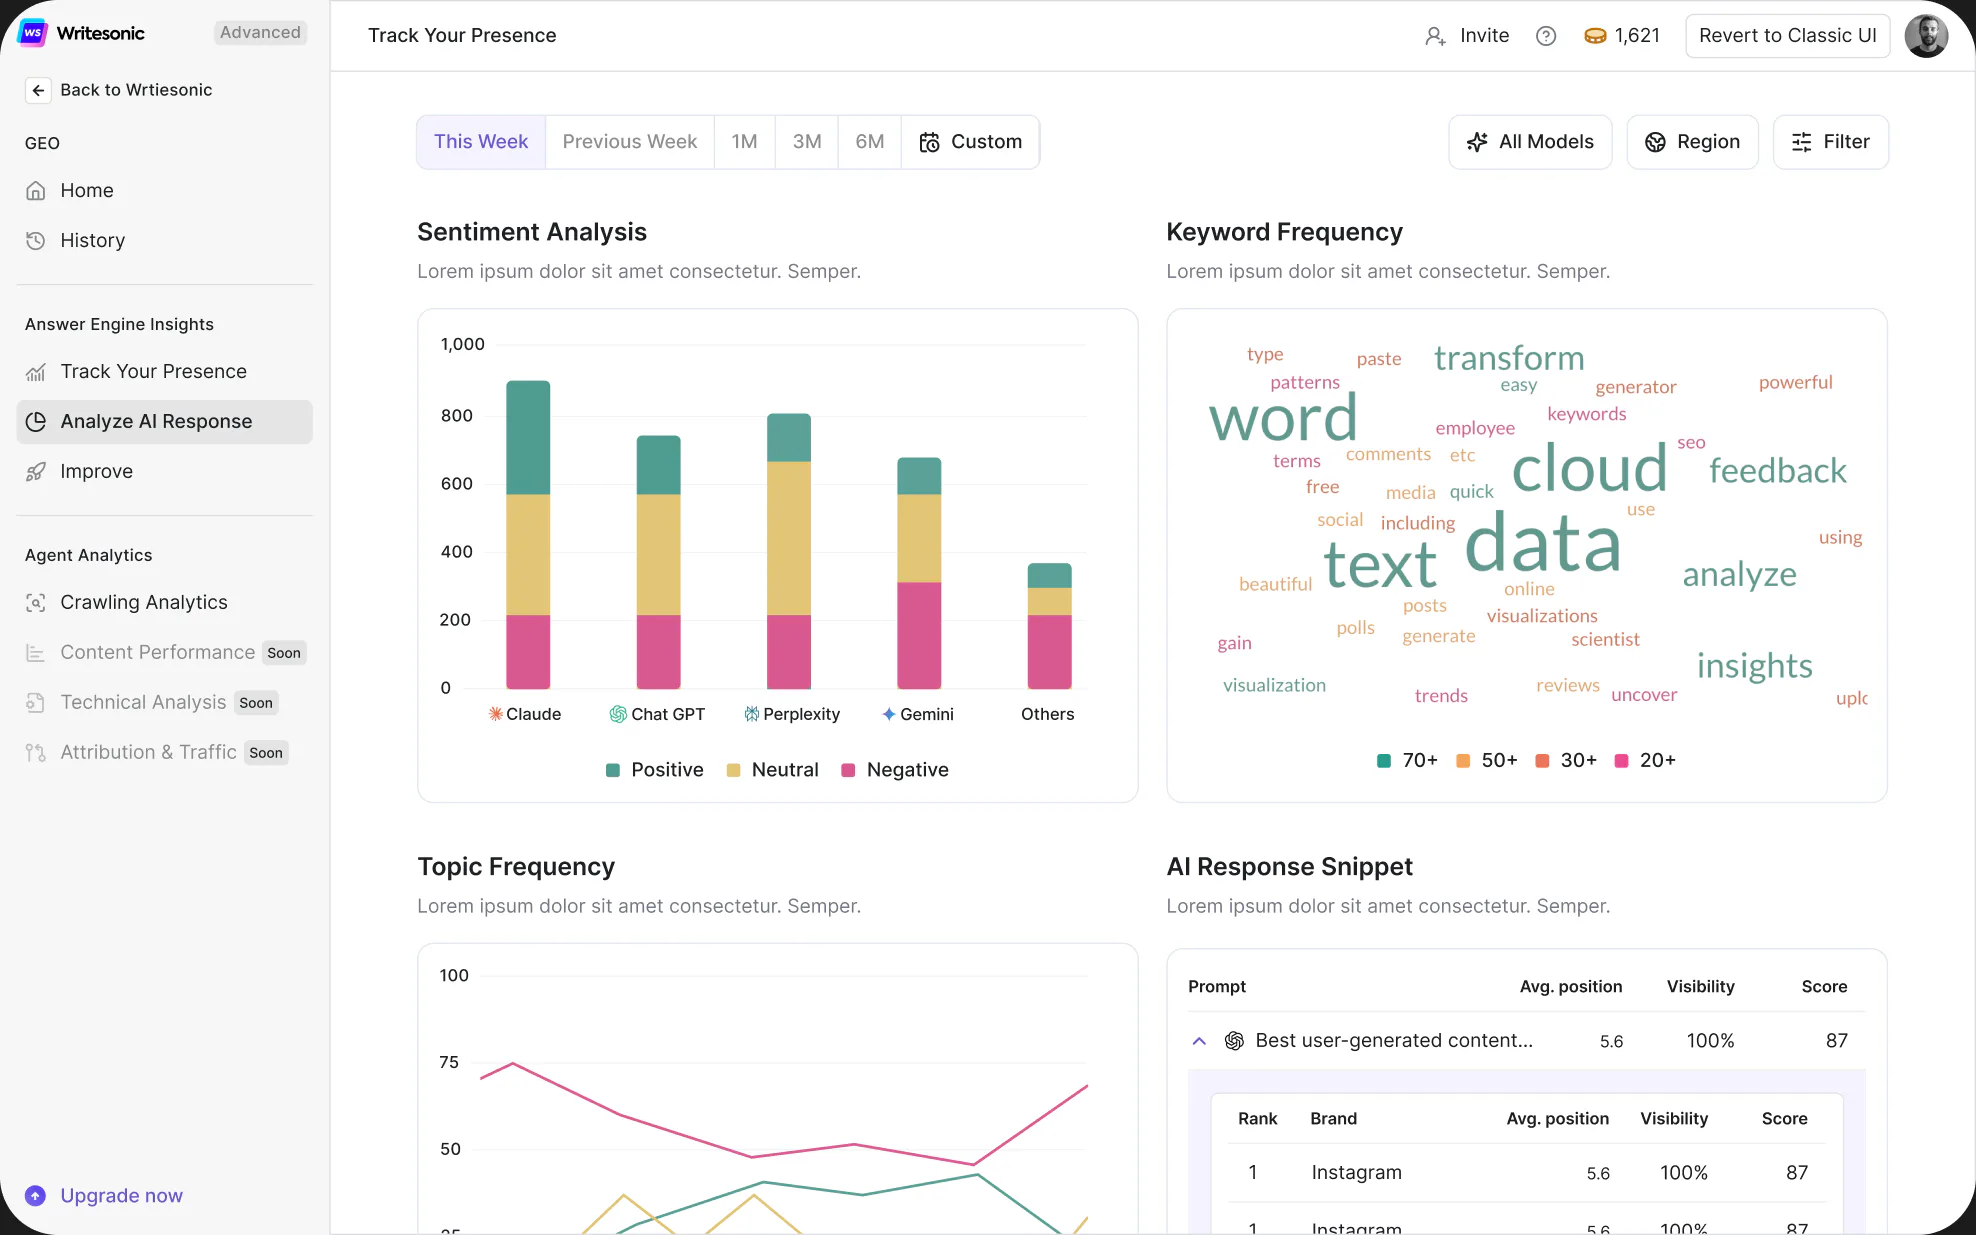Select the 1M time range
The height and width of the screenshot is (1235, 1976).
tap(744, 142)
